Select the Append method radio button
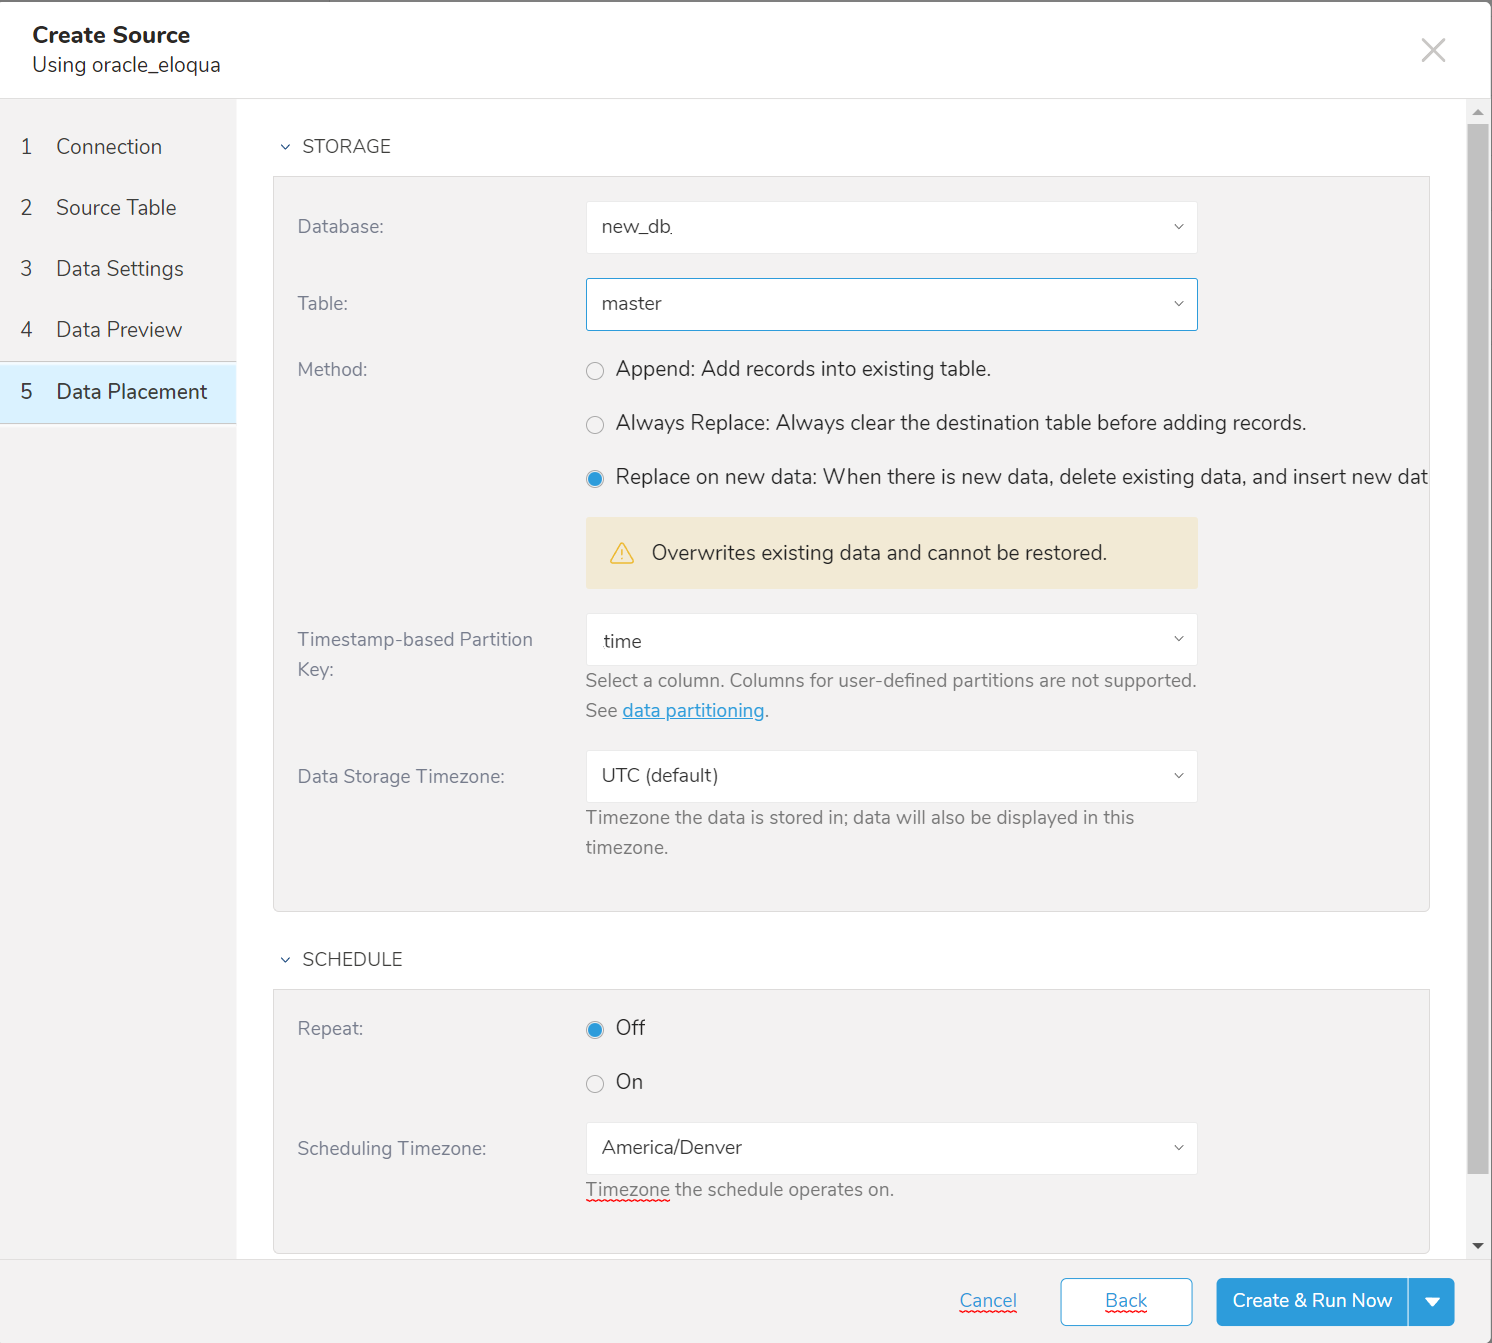 click(x=595, y=371)
